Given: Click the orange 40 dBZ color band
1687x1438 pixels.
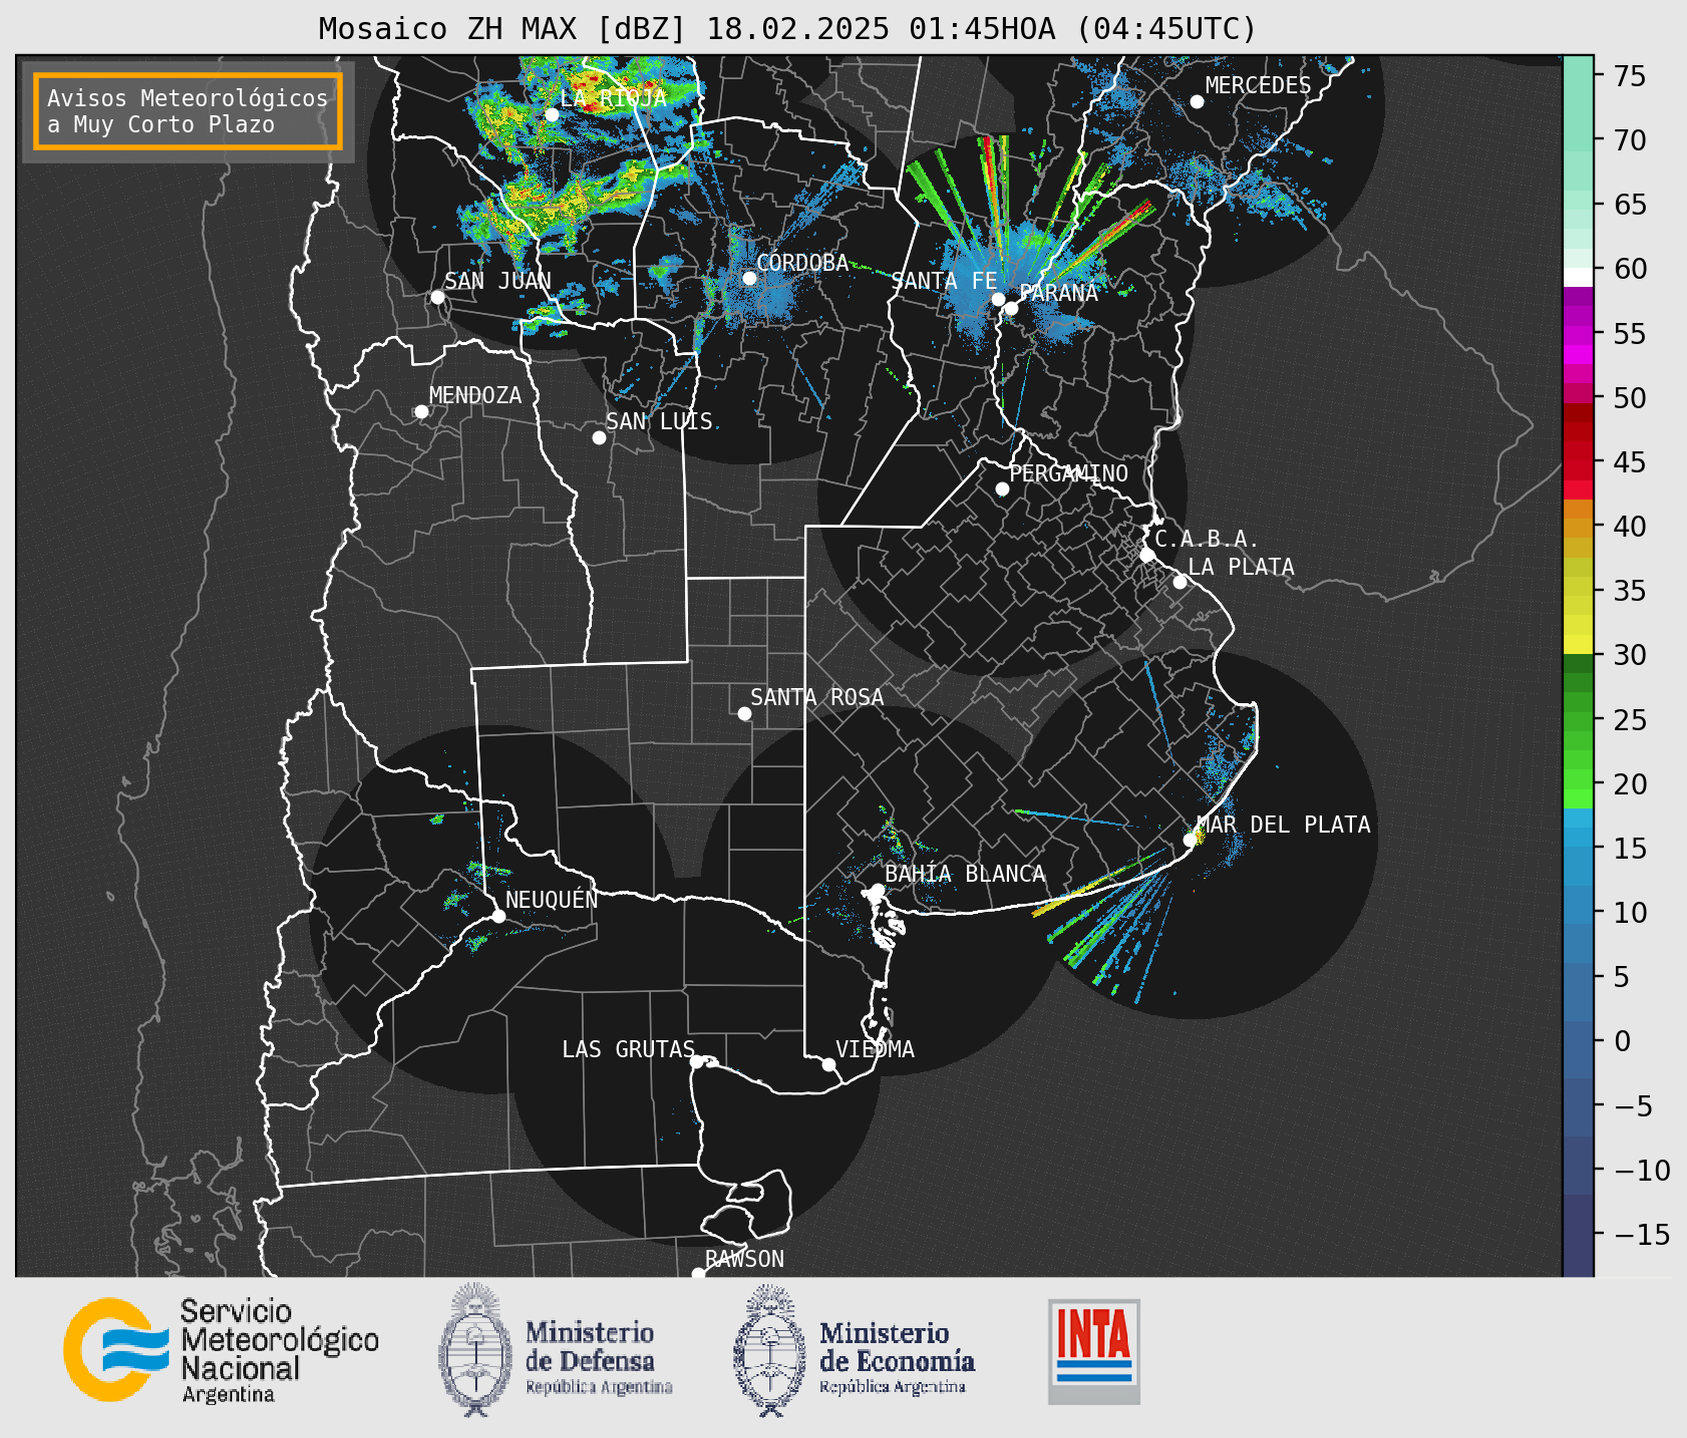Looking at the screenshot, I should coord(1578,527).
